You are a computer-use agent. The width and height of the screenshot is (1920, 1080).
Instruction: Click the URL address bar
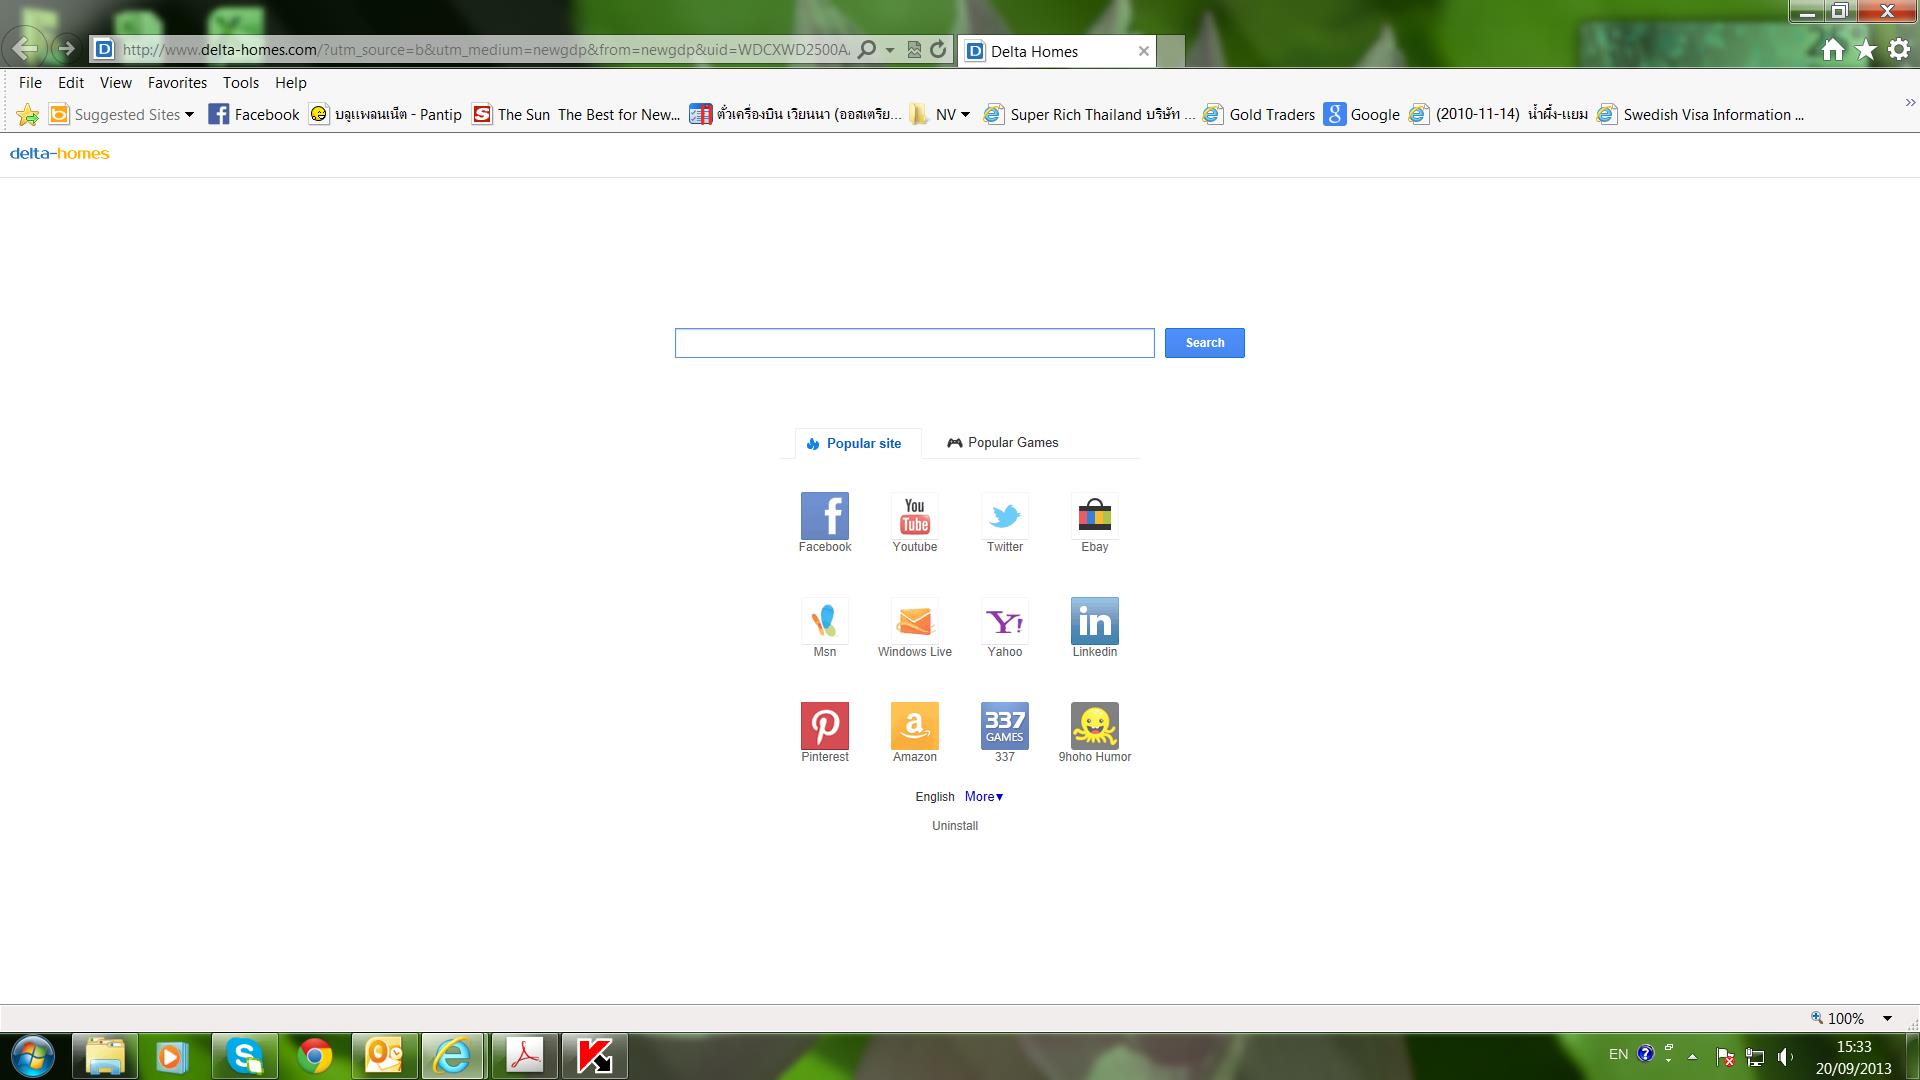click(486, 49)
